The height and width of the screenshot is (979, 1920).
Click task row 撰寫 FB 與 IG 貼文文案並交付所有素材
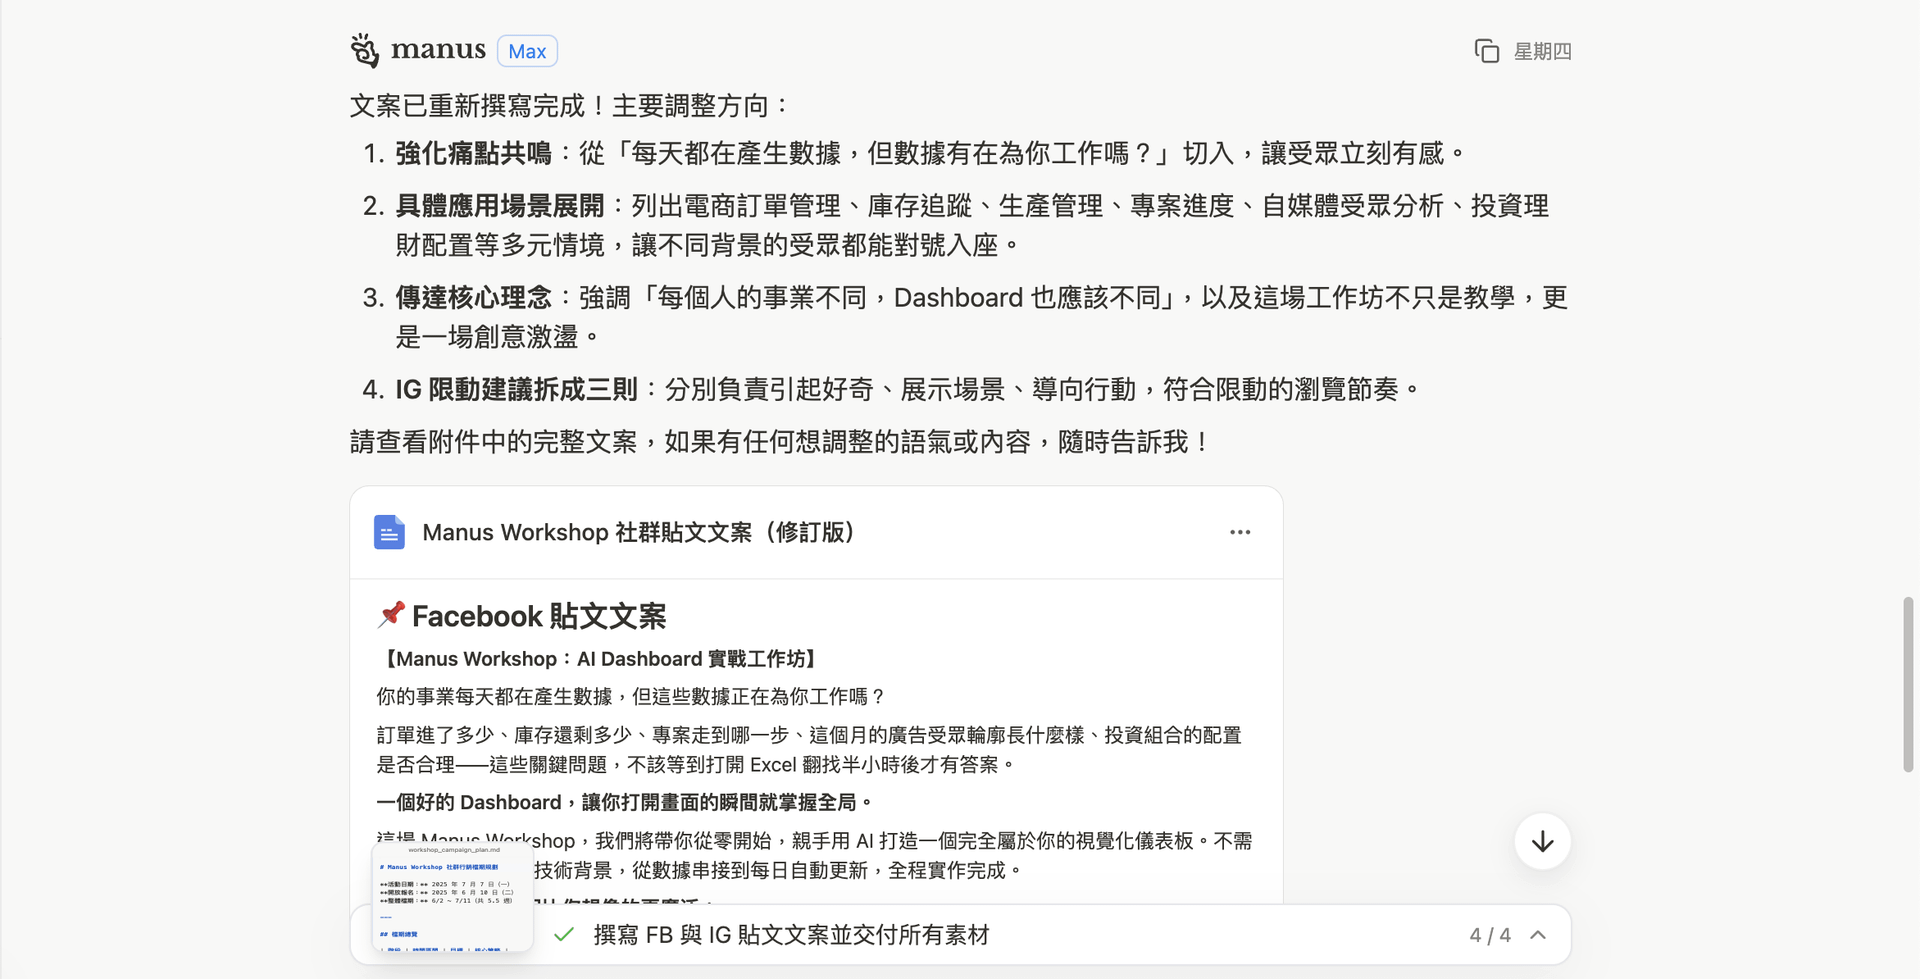pos(960,935)
